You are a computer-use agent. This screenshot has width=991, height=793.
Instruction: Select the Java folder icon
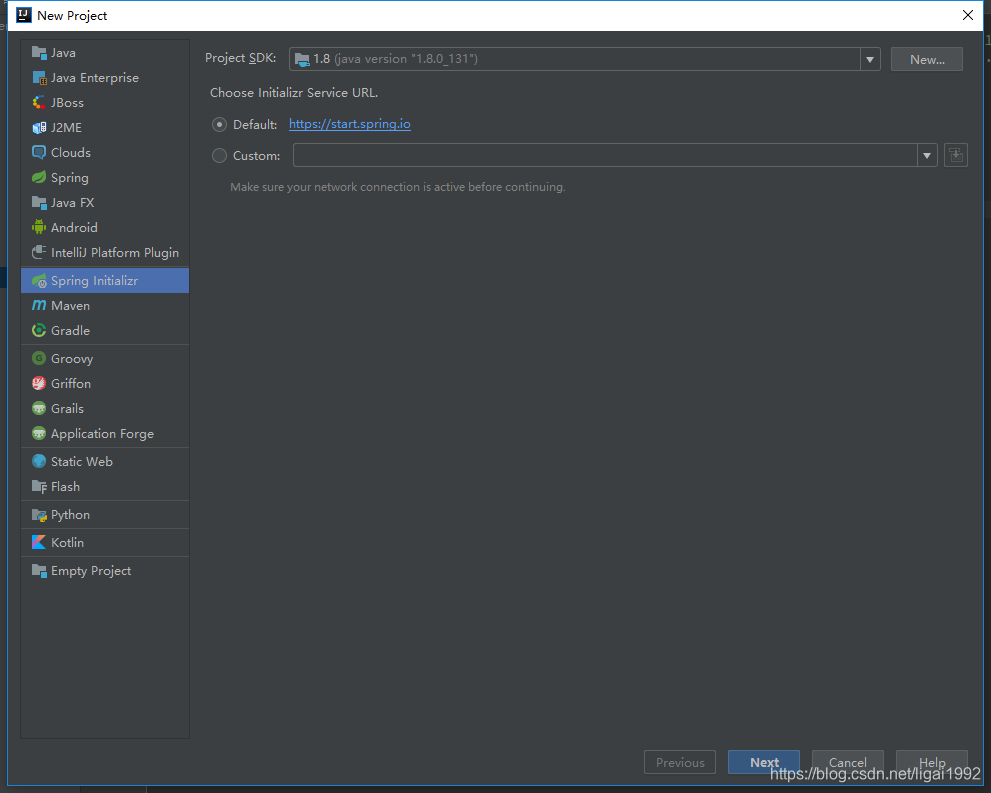pyautogui.click(x=39, y=53)
